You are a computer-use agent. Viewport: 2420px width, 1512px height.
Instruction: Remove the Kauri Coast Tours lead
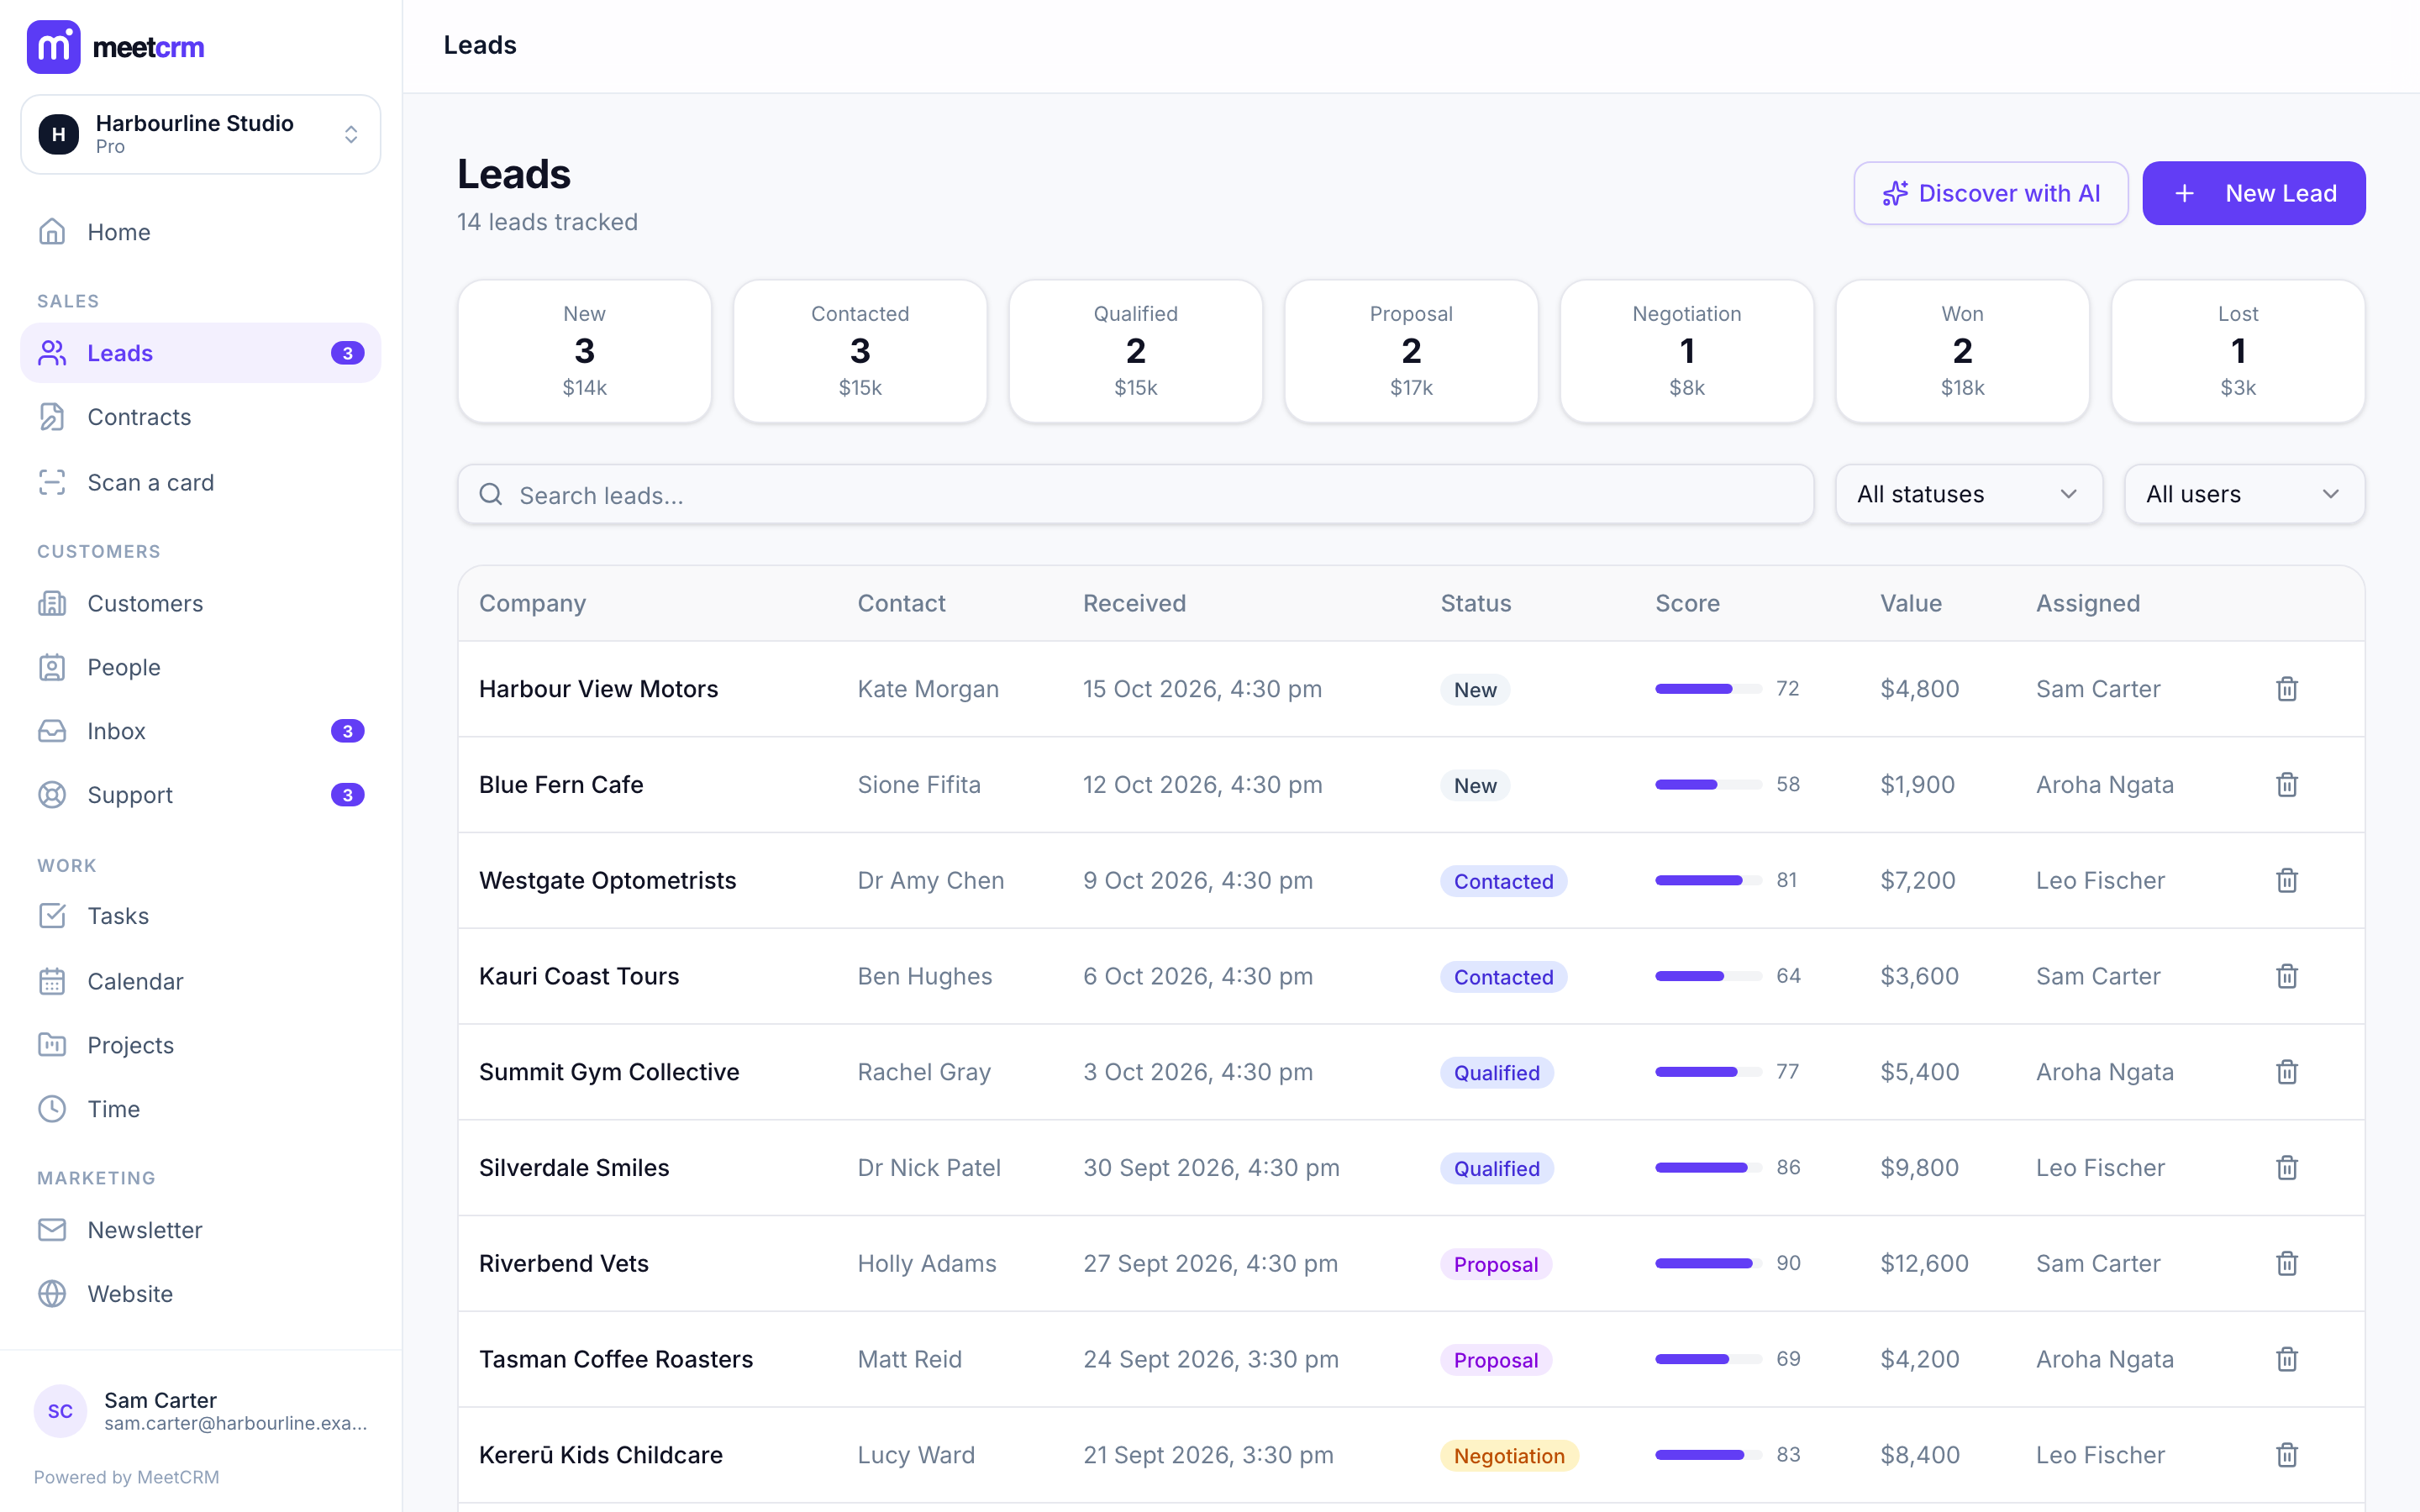2287,976
